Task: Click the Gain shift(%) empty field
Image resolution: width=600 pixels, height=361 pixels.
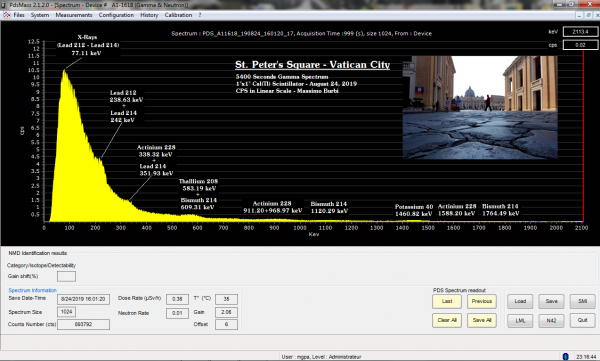Action: 66,276
